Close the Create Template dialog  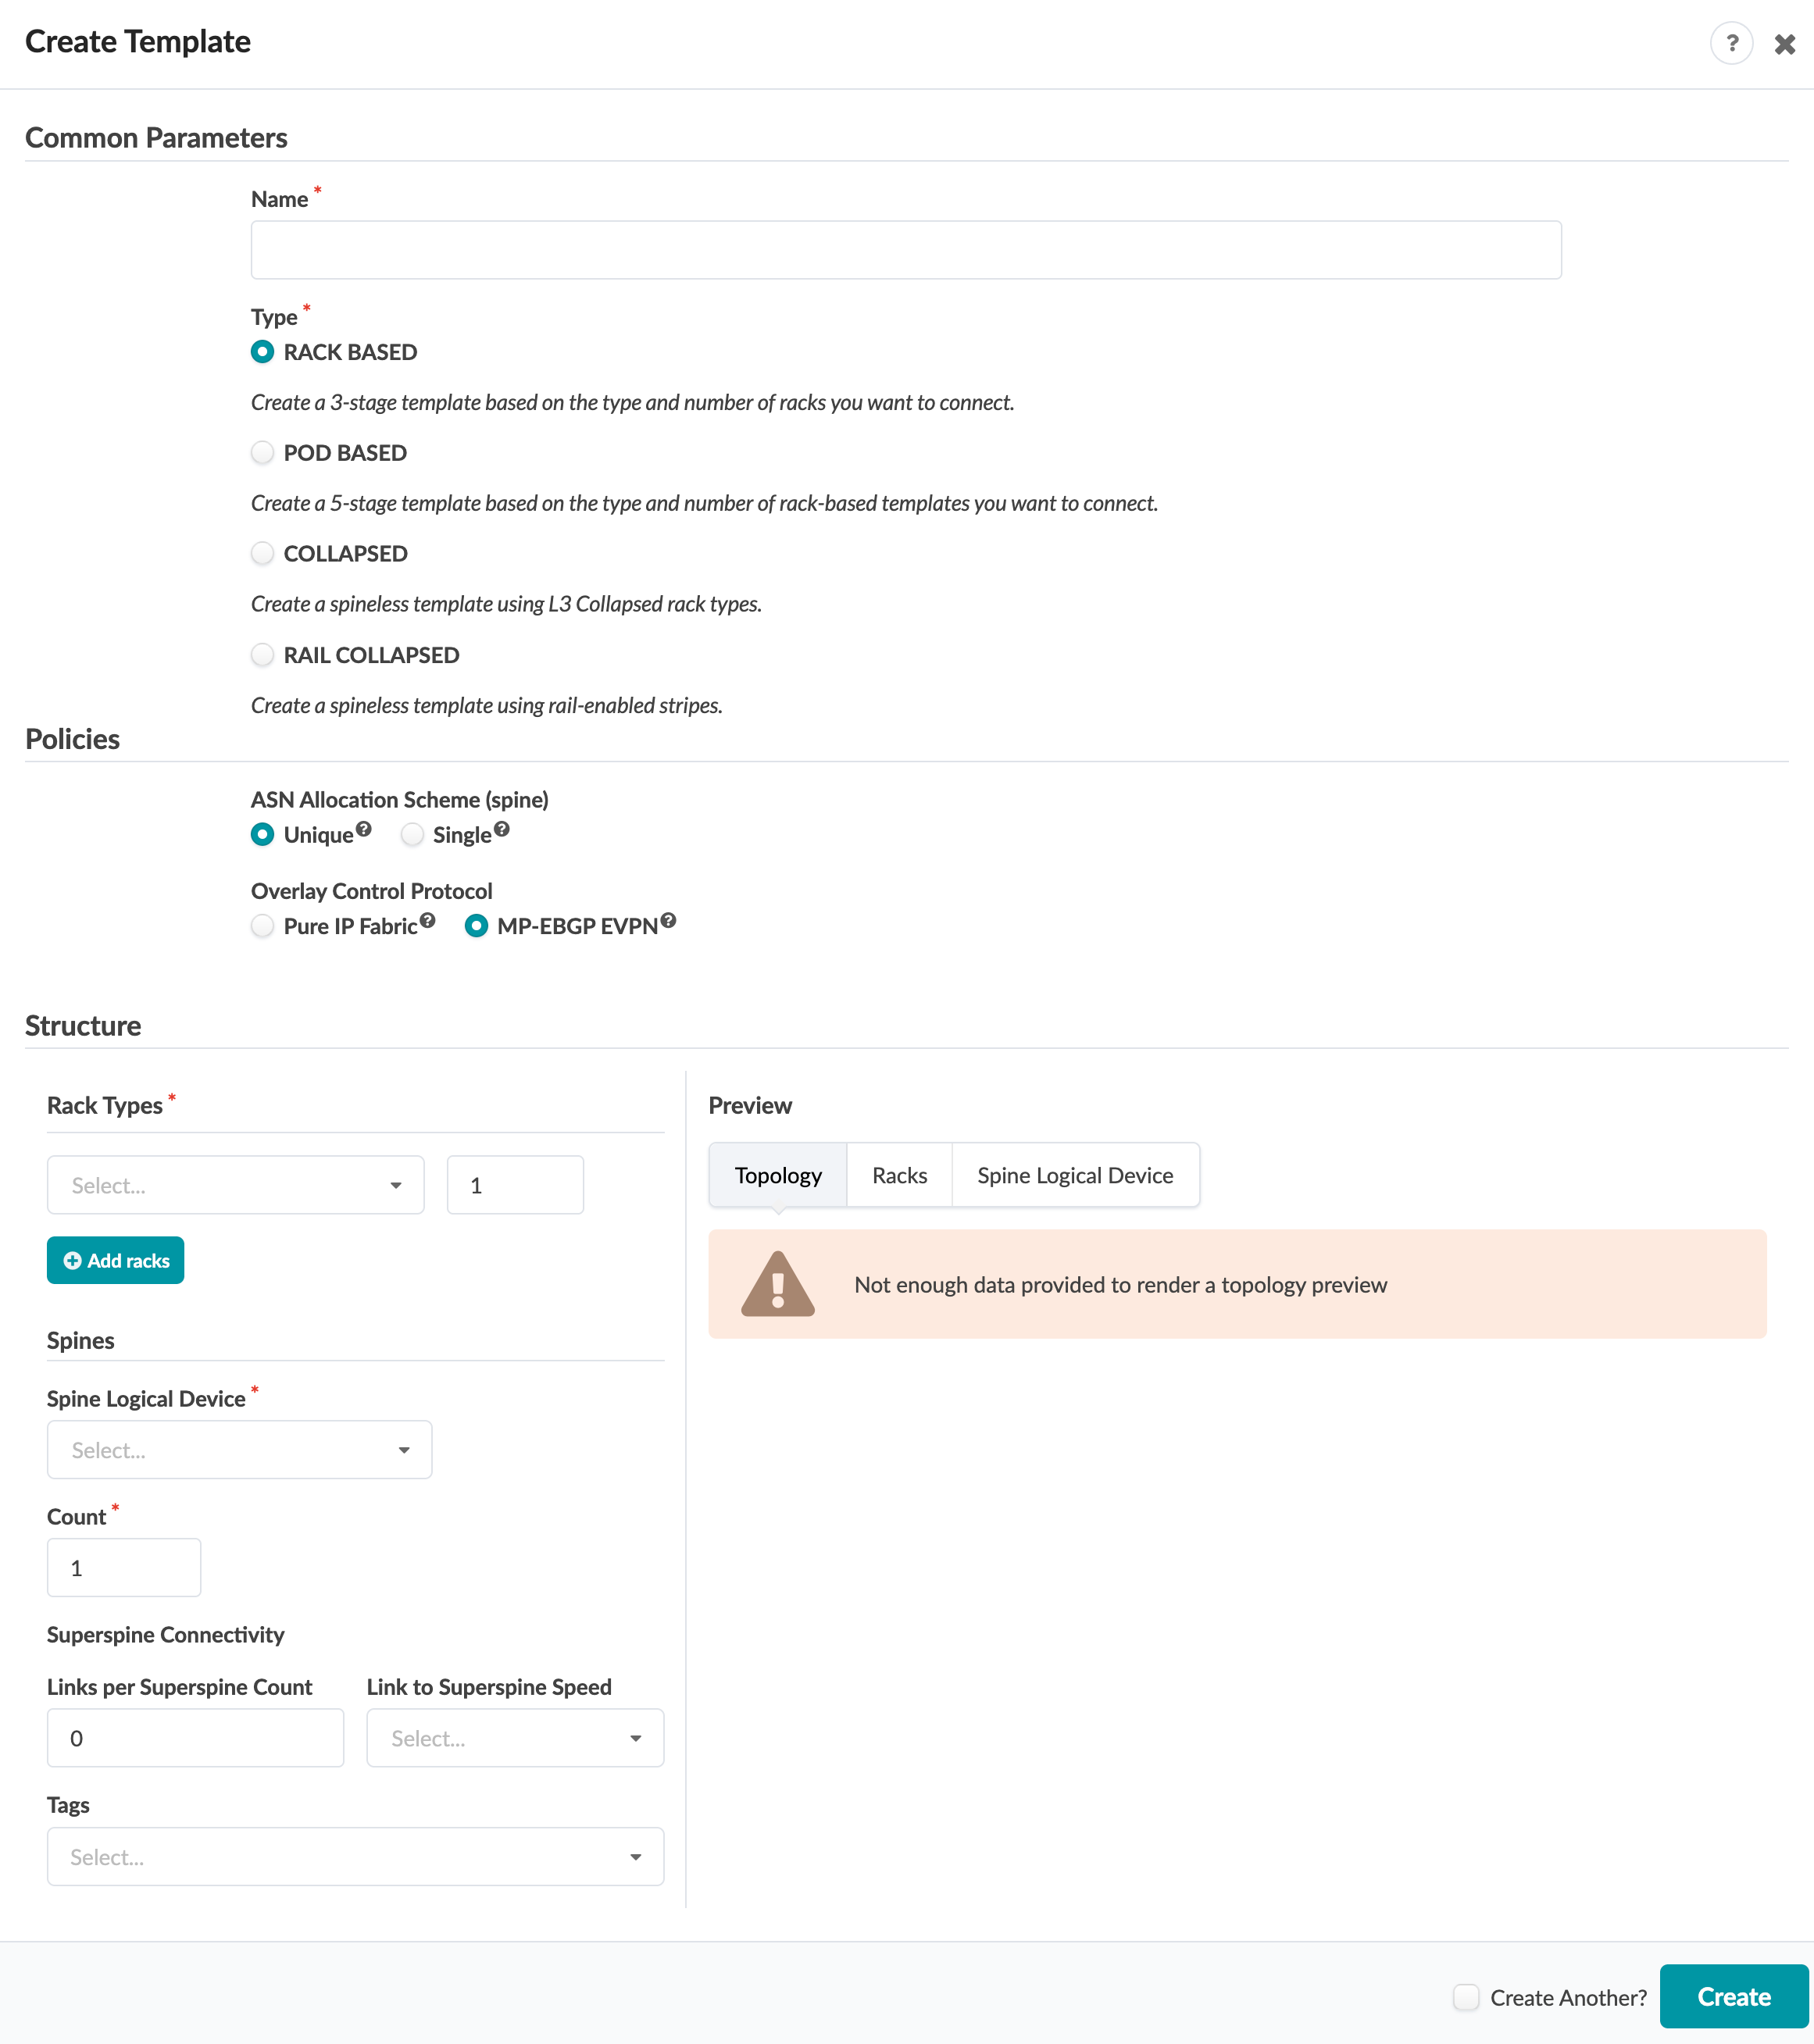tap(1785, 43)
